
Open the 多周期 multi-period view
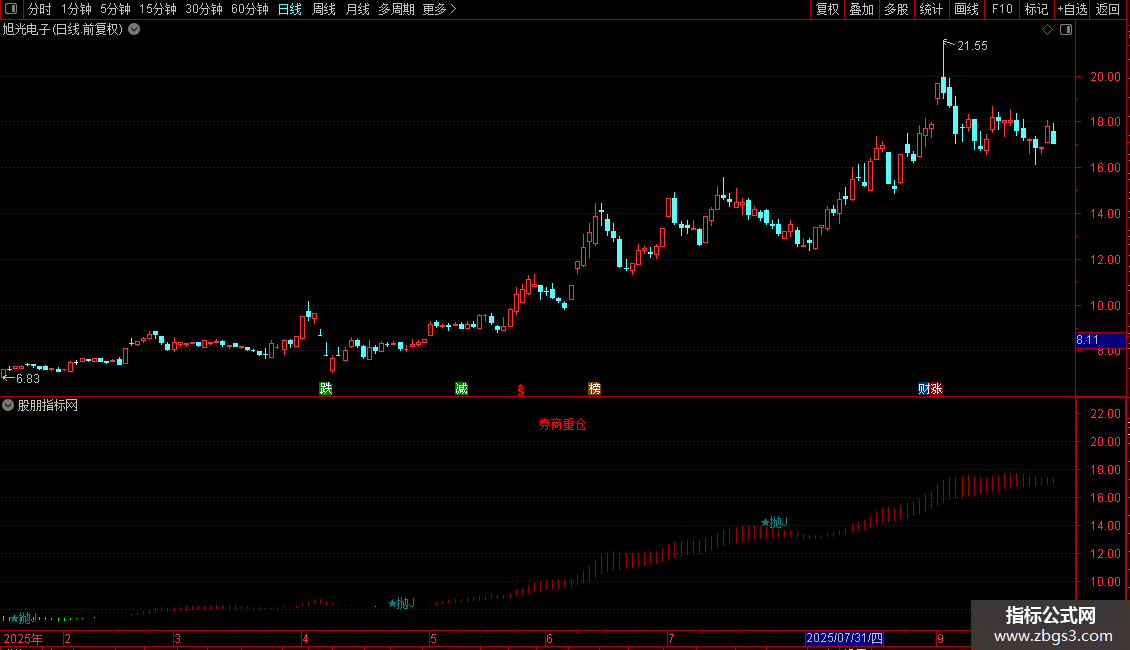coord(396,9)
